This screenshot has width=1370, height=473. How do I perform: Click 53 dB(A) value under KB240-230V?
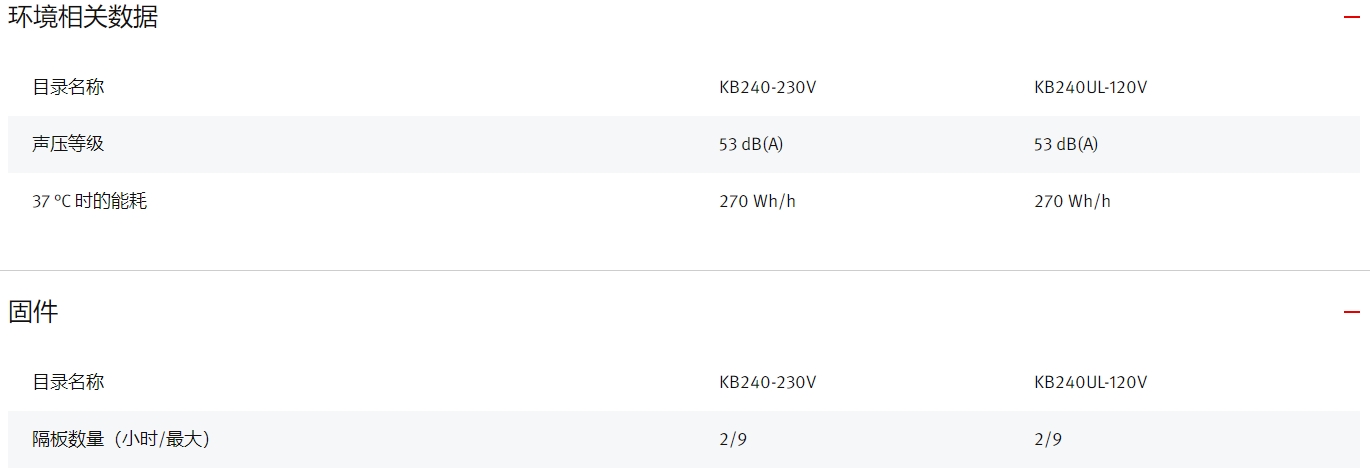click(751, 144)
